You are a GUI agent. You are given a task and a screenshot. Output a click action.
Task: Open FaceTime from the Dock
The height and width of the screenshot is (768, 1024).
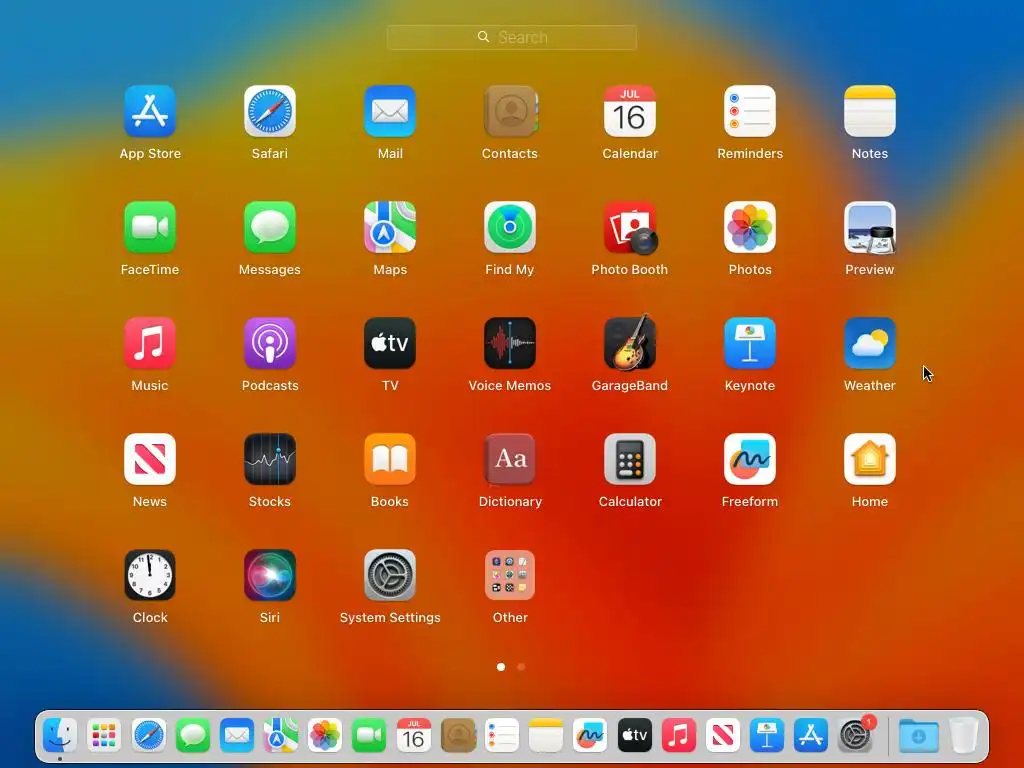coord(369,735)
